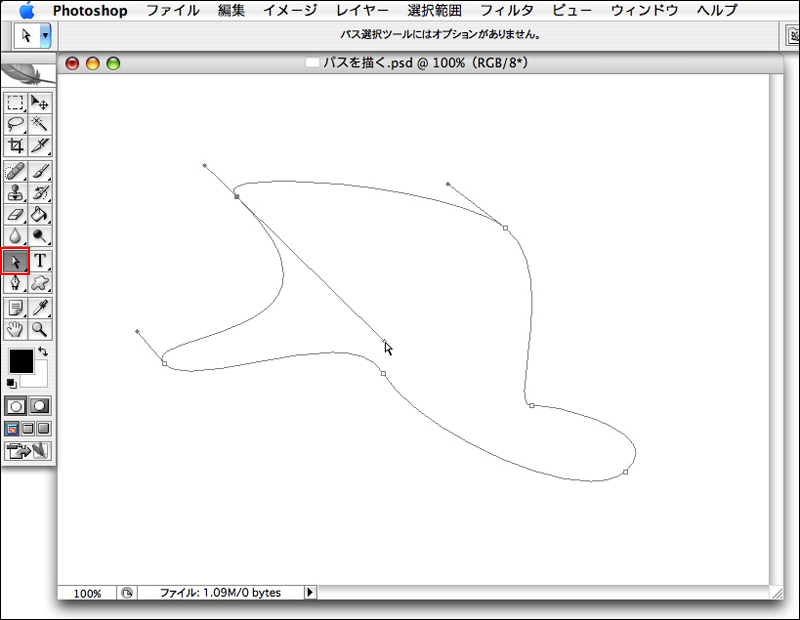Expand the status bar info arrow menu
Image resolution: width=800 pixels, height=620 pixels.
(x=310, y=593)
